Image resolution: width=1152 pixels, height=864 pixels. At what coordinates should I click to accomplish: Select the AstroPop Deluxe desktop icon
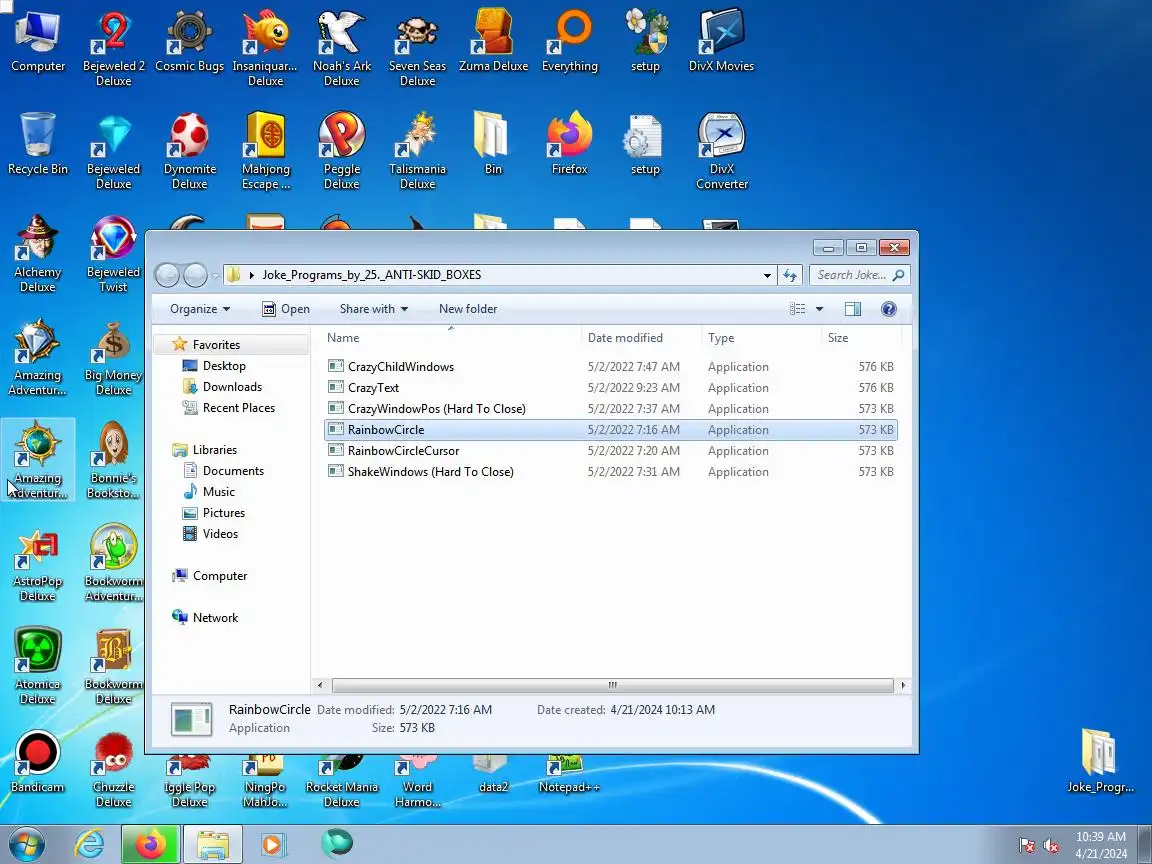coord(37,563)
